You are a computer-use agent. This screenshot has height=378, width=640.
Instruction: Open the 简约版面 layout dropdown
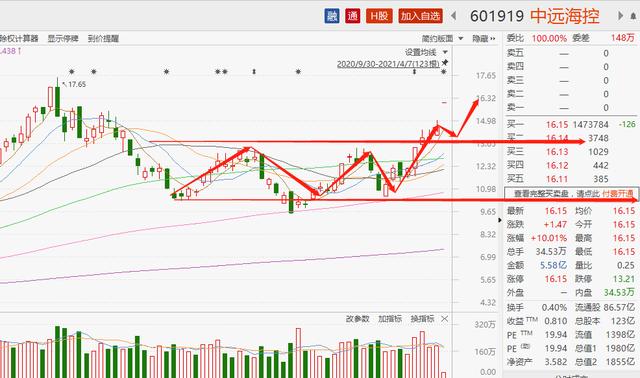(x=442, y=39)
